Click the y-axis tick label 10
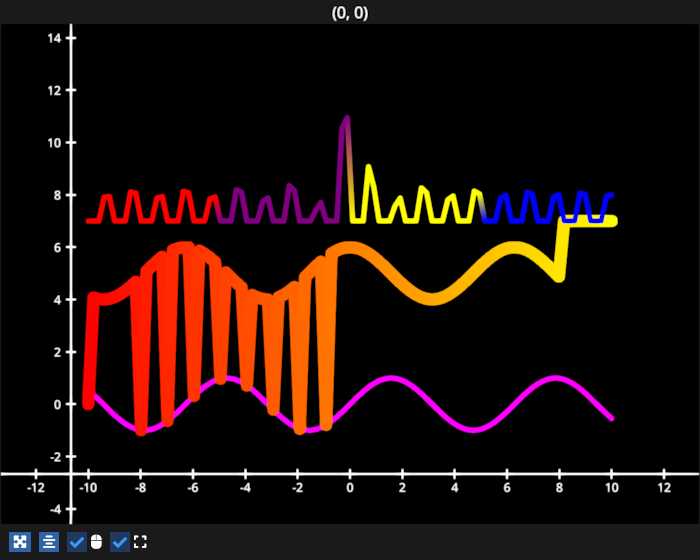This screenshot has width=700, height=560. pos(55,143)
